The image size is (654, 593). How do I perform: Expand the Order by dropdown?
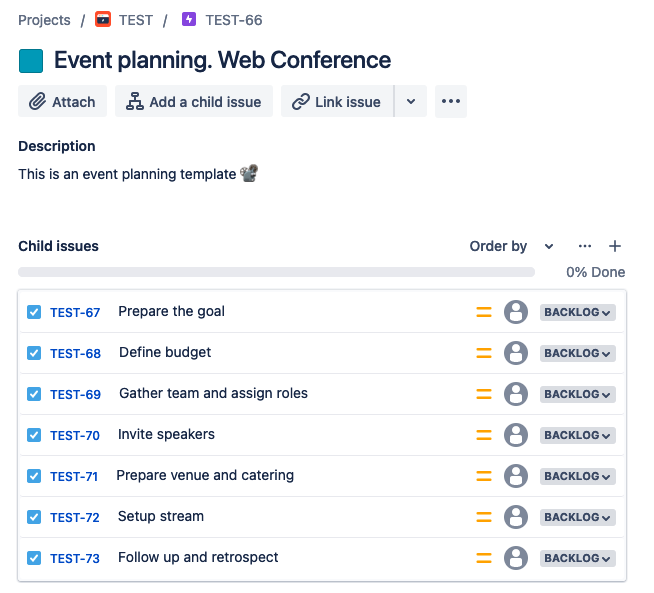[x=511, y=246]
